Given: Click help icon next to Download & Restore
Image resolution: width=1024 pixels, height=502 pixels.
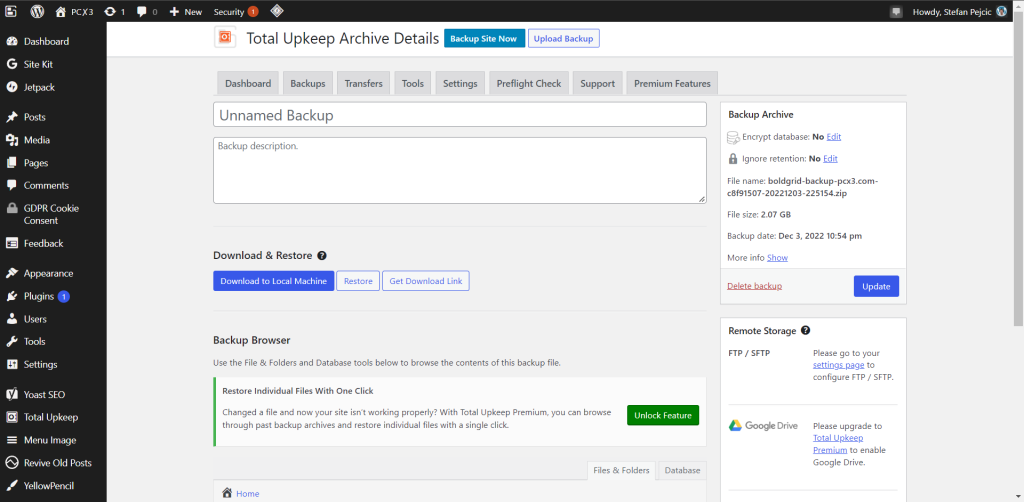Looking at the screenshot, I should 322,256.
